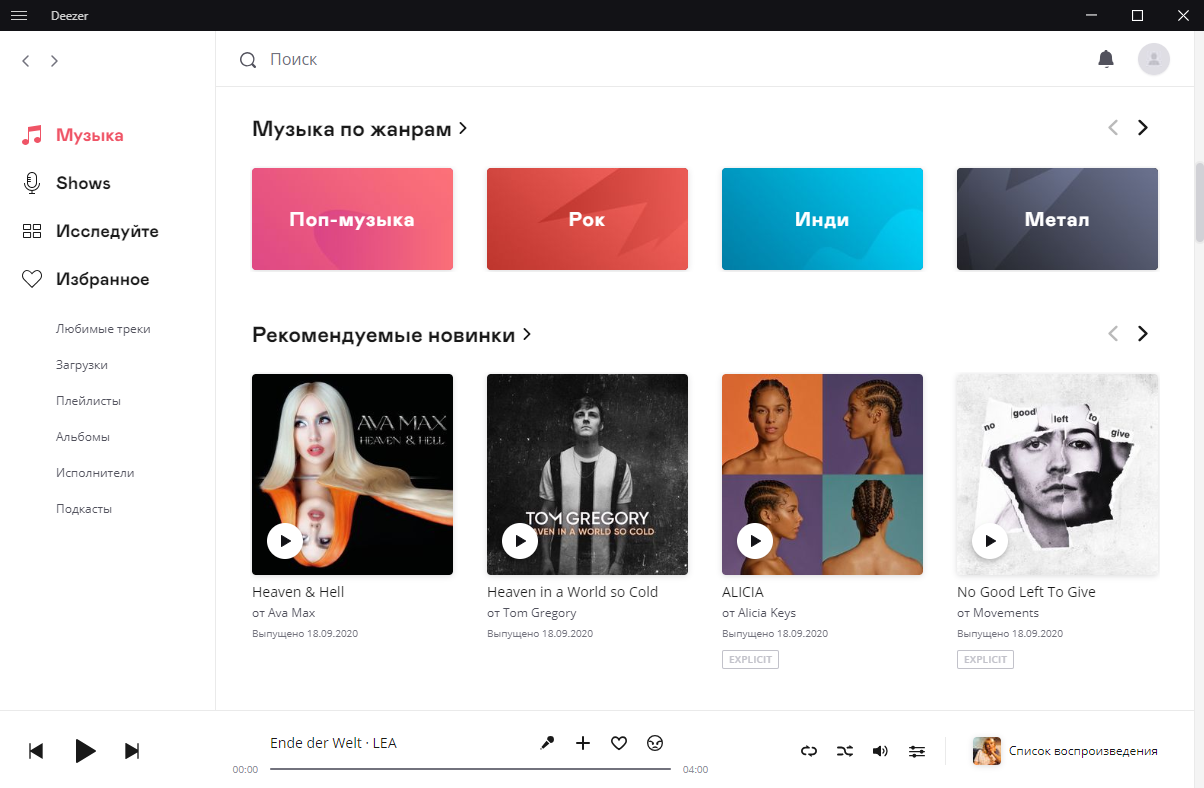Open the Метал genre tile

click(x=1057, y=219)
